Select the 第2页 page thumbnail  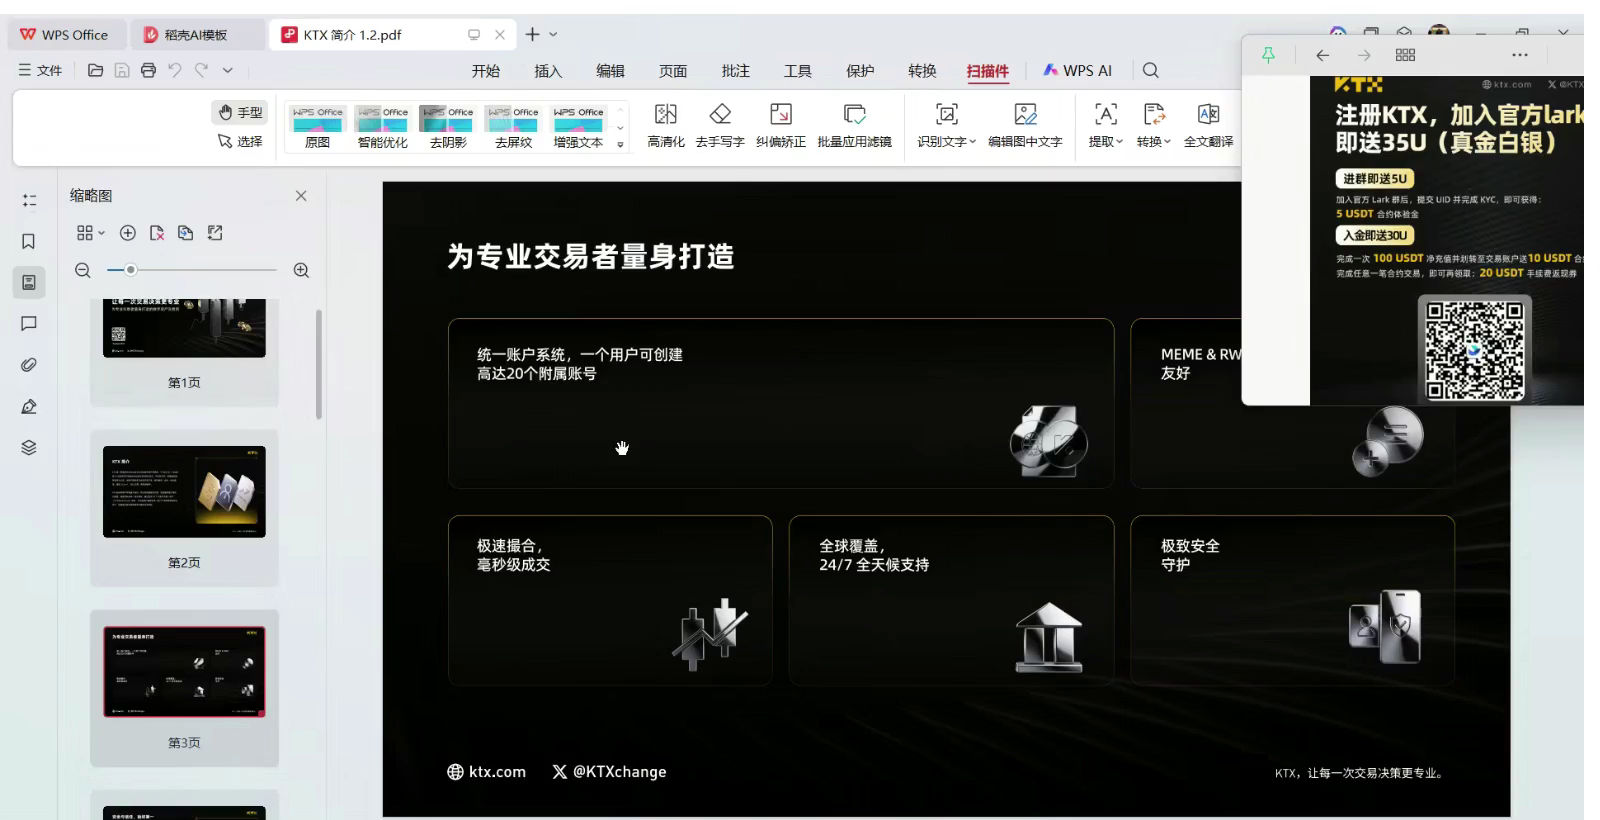184,492
